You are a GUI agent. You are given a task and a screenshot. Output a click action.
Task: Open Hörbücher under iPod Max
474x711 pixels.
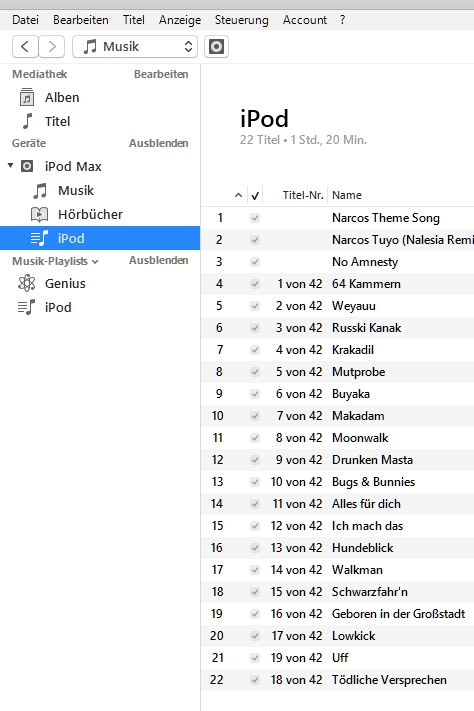pyautogui.click(x=90, y=214)
